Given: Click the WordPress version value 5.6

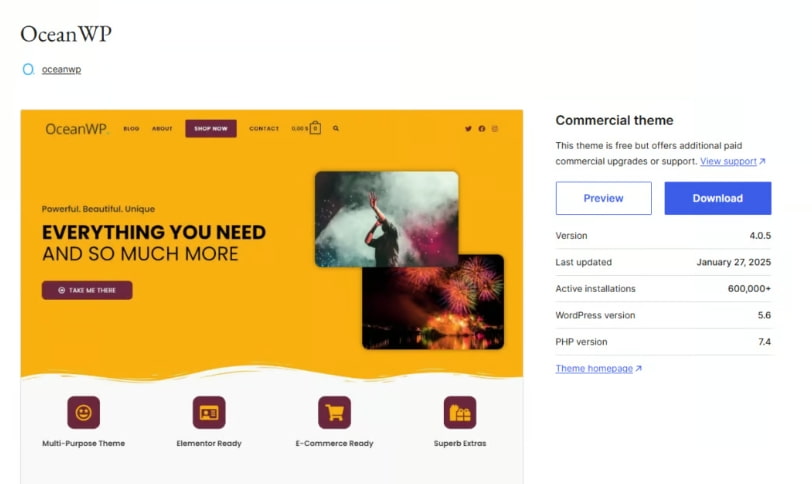Looking at the screenshot, I should click(764, 315).
